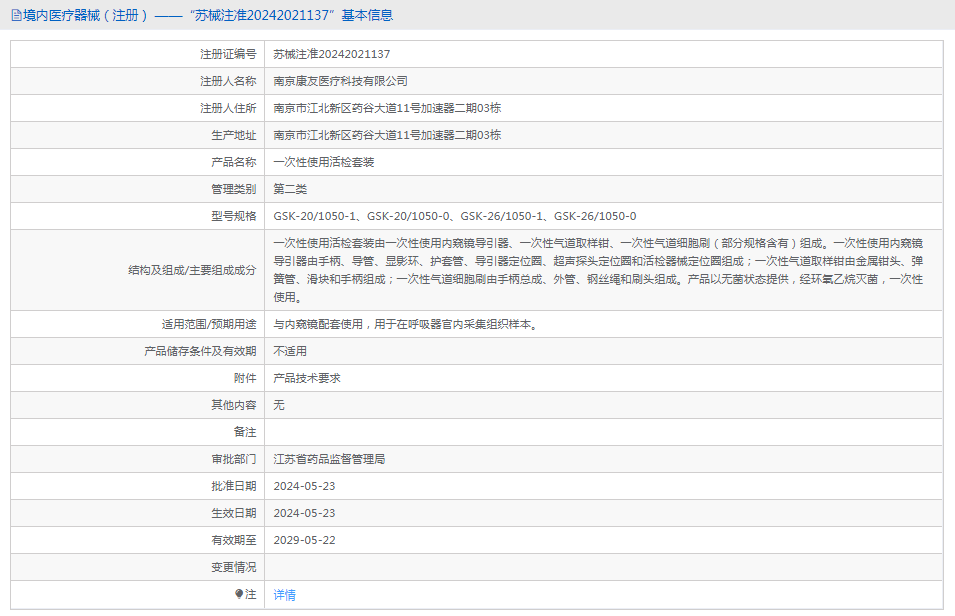The image size is (955, 616).
Task: Click the model specification GSK-20/1050-1 text
Action: [x=314, y=216]
